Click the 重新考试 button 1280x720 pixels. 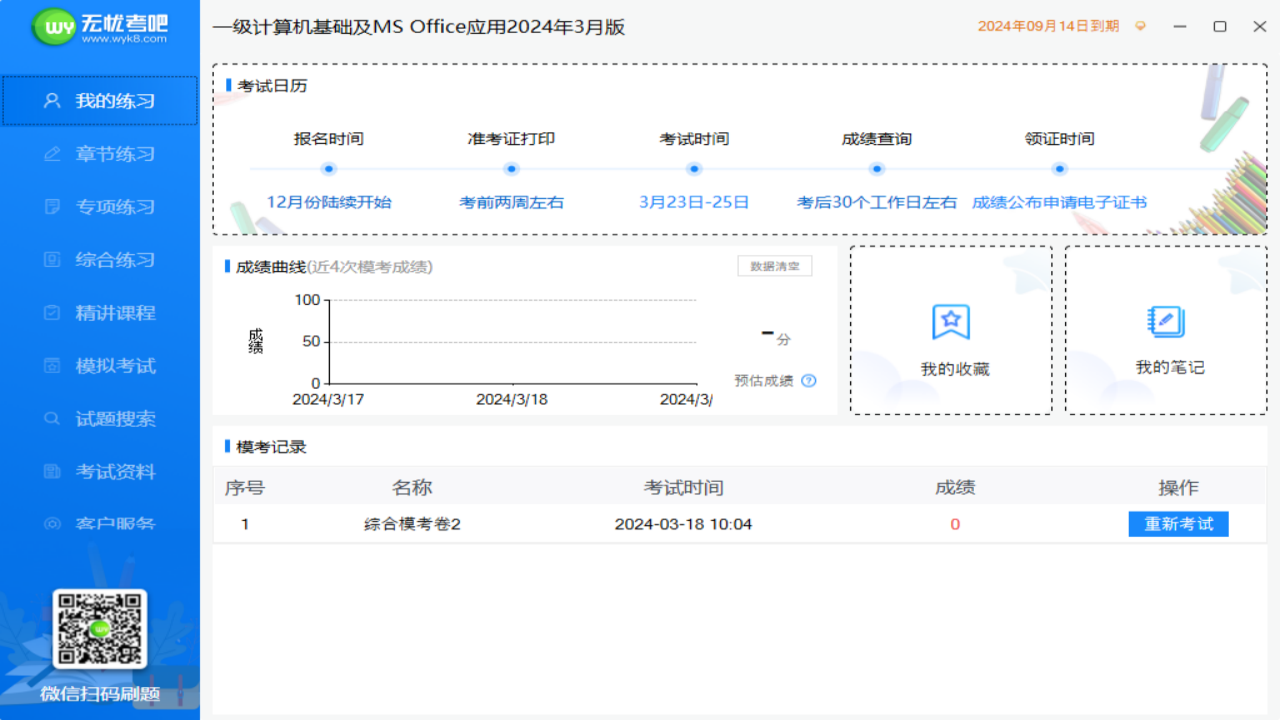1178,524
